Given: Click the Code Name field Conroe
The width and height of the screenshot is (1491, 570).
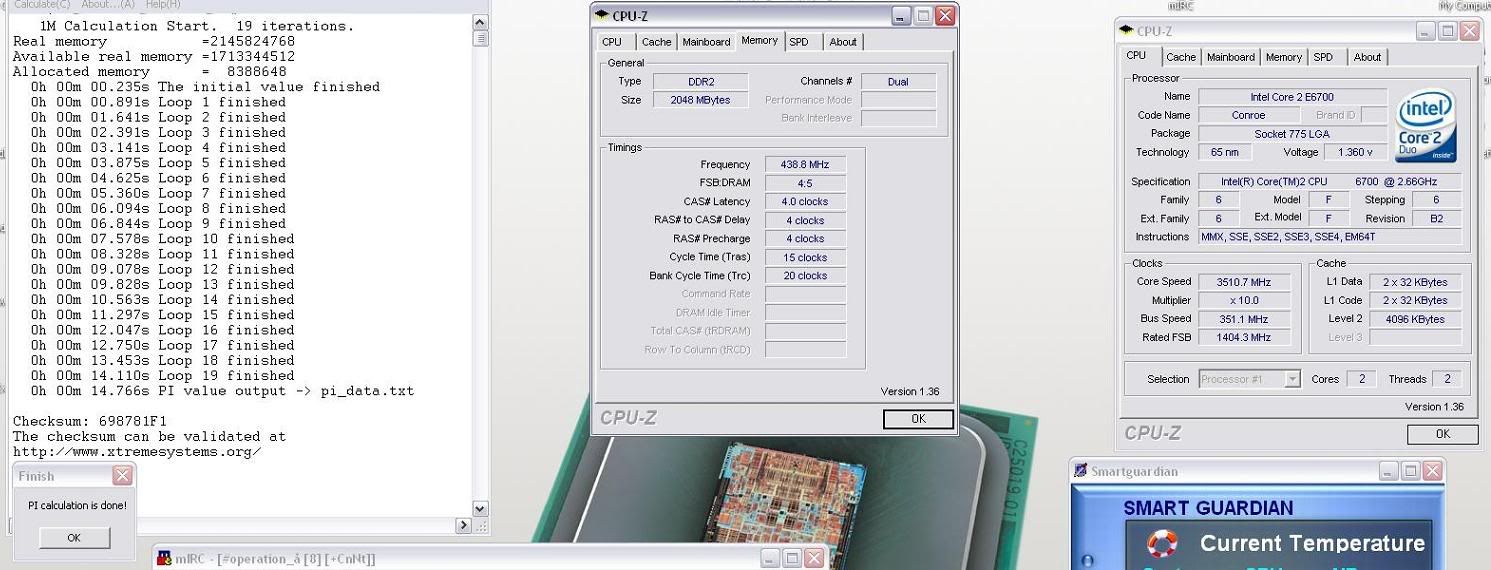Looking at the screenshot, I should pyautogui.click(x=1248, y=115).
